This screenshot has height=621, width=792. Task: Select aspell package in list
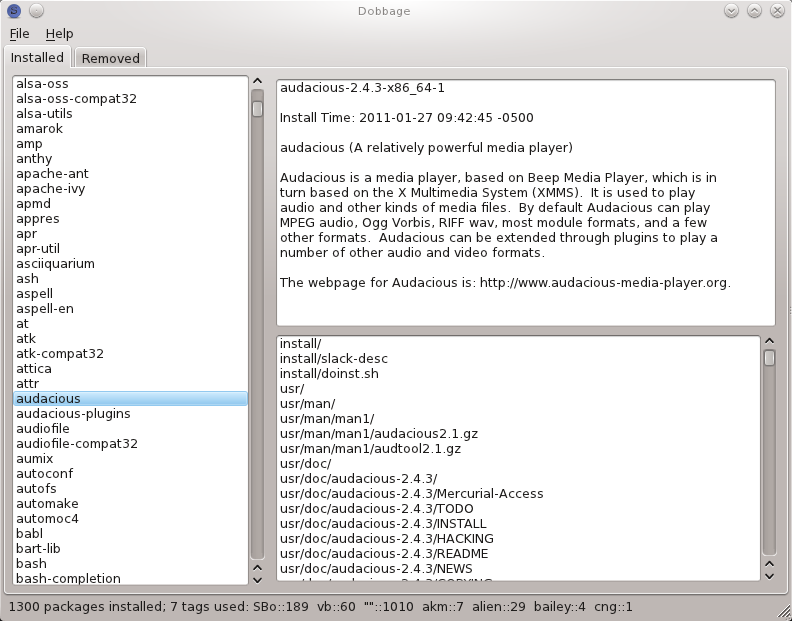(x=130, y=294)
